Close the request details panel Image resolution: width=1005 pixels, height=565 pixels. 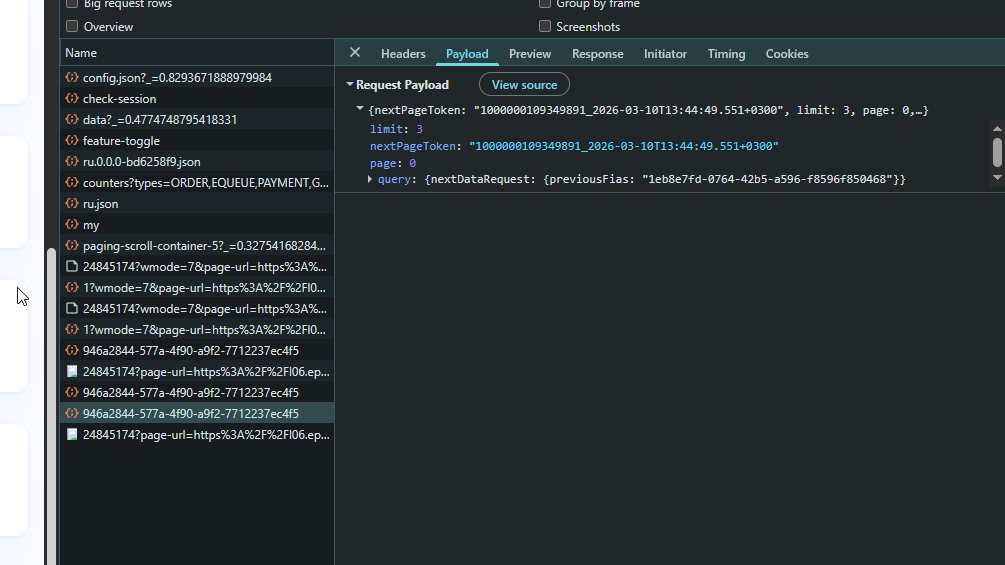[x=354, y=53]
